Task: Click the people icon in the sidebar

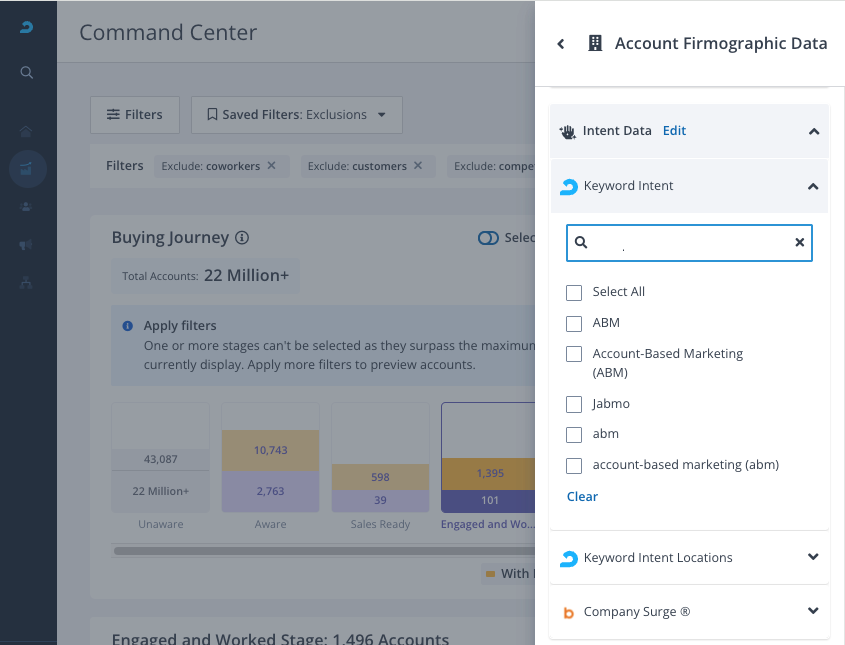Action: point(27,207)
